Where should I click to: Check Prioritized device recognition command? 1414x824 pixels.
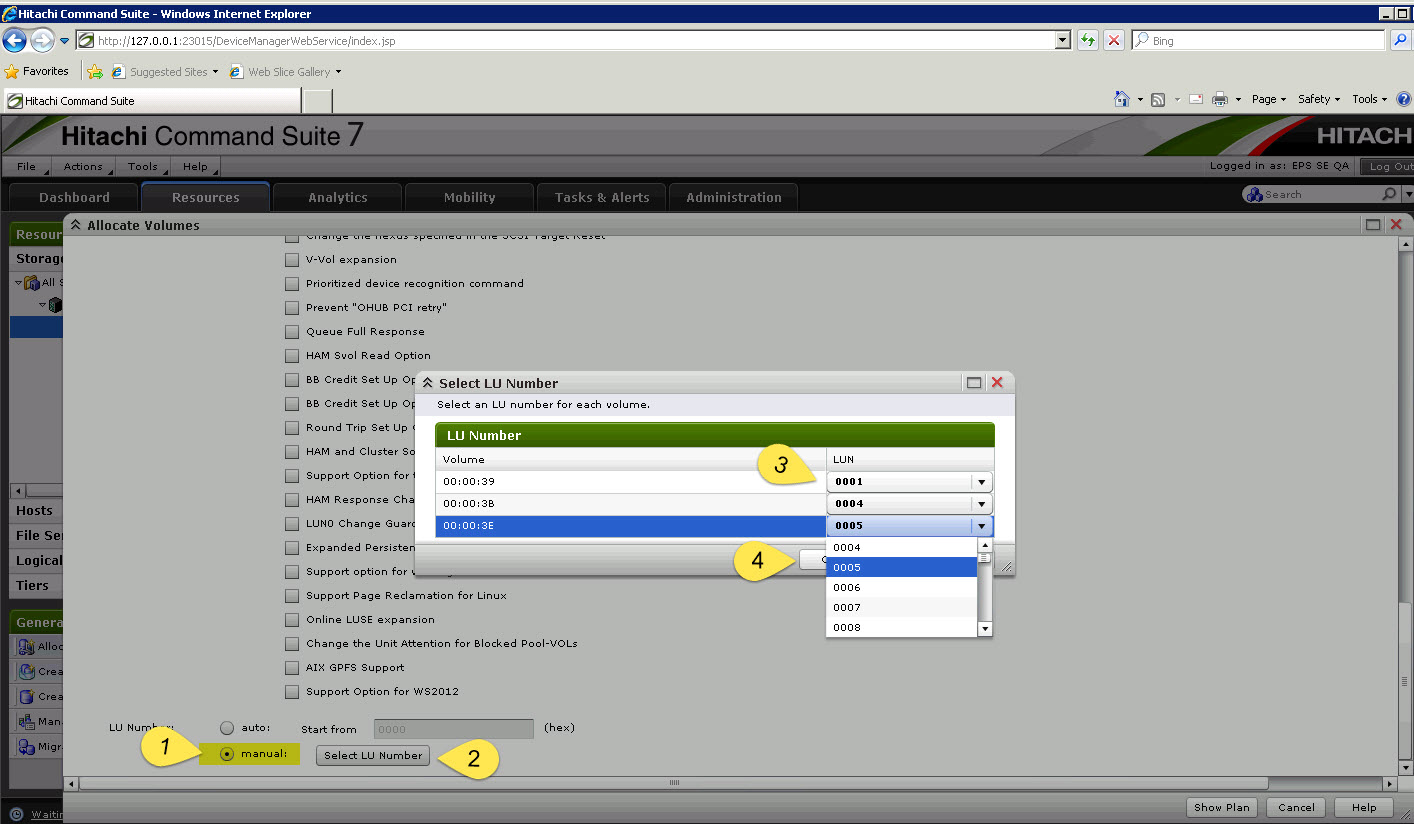coord(292,284)
